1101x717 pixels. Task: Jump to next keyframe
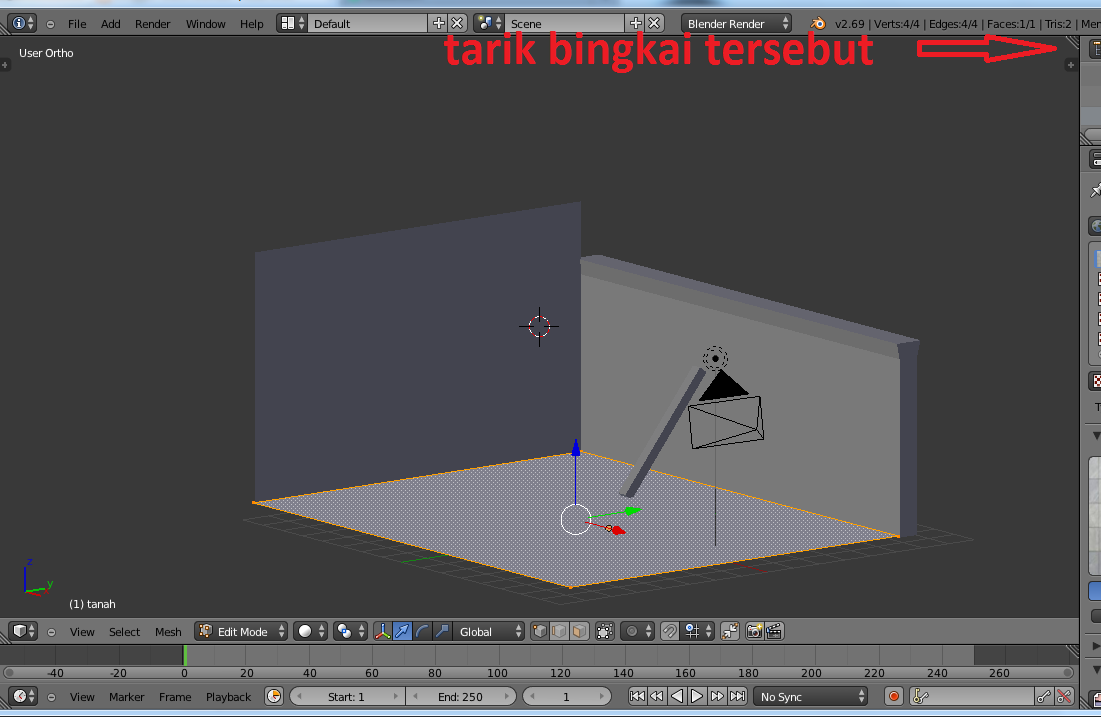(717, 696)
